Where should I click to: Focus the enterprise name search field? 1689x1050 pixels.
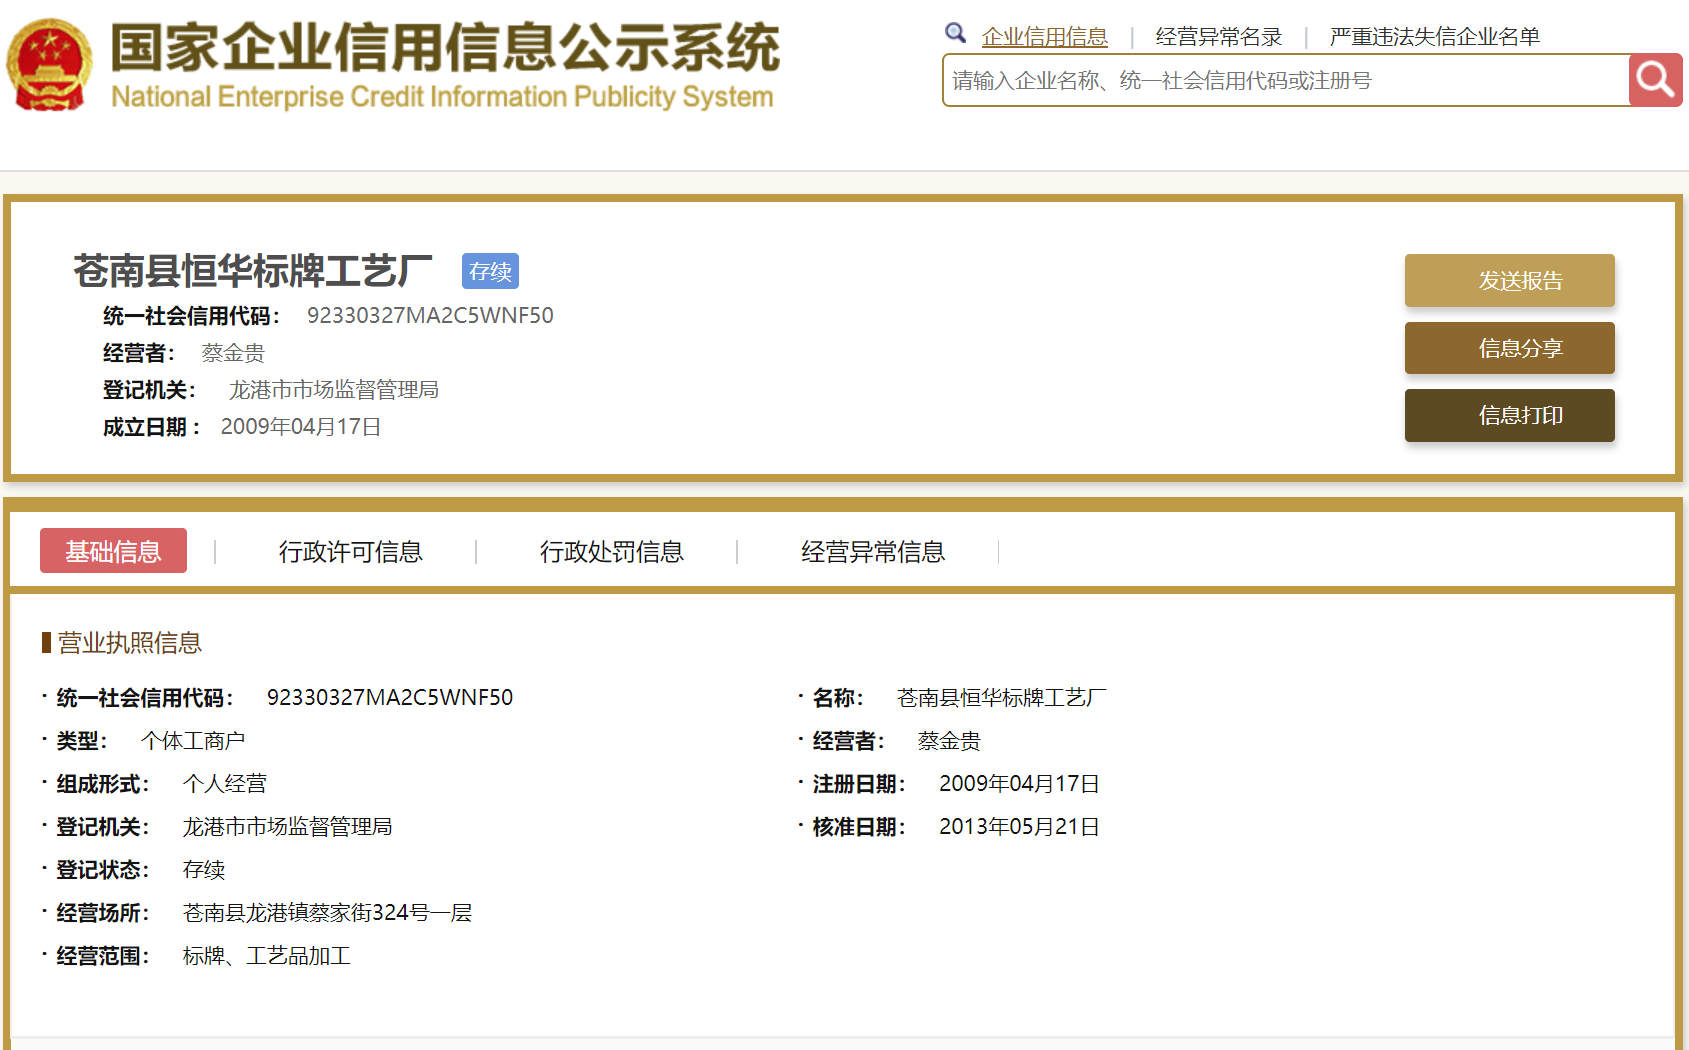pyautogui.click(x=1285, y=80)
